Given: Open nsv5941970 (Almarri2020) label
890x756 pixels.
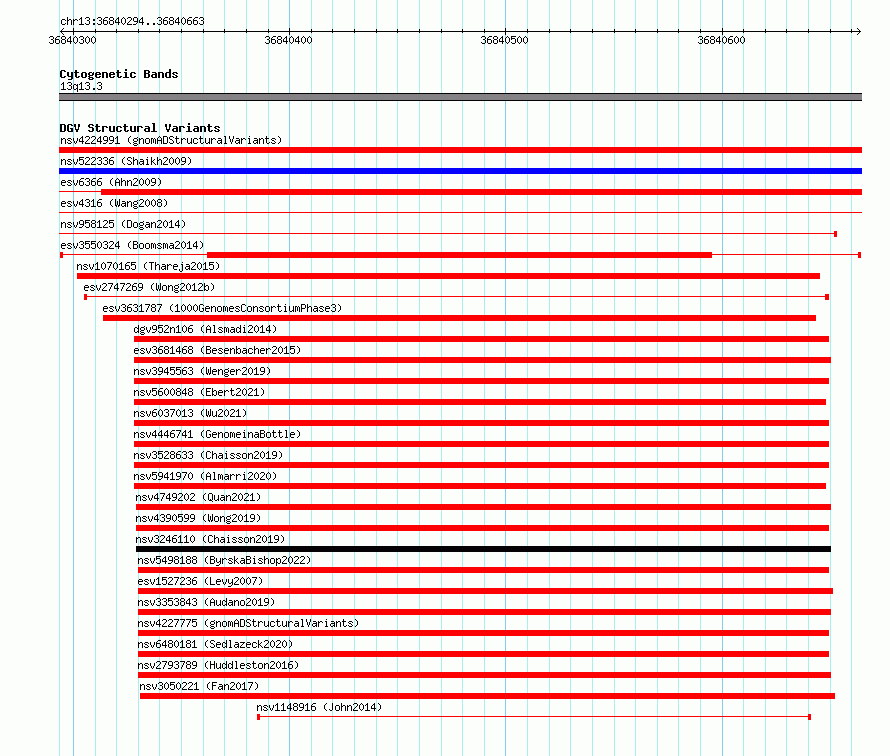Looking at the screenshot, I should [205, 476].
